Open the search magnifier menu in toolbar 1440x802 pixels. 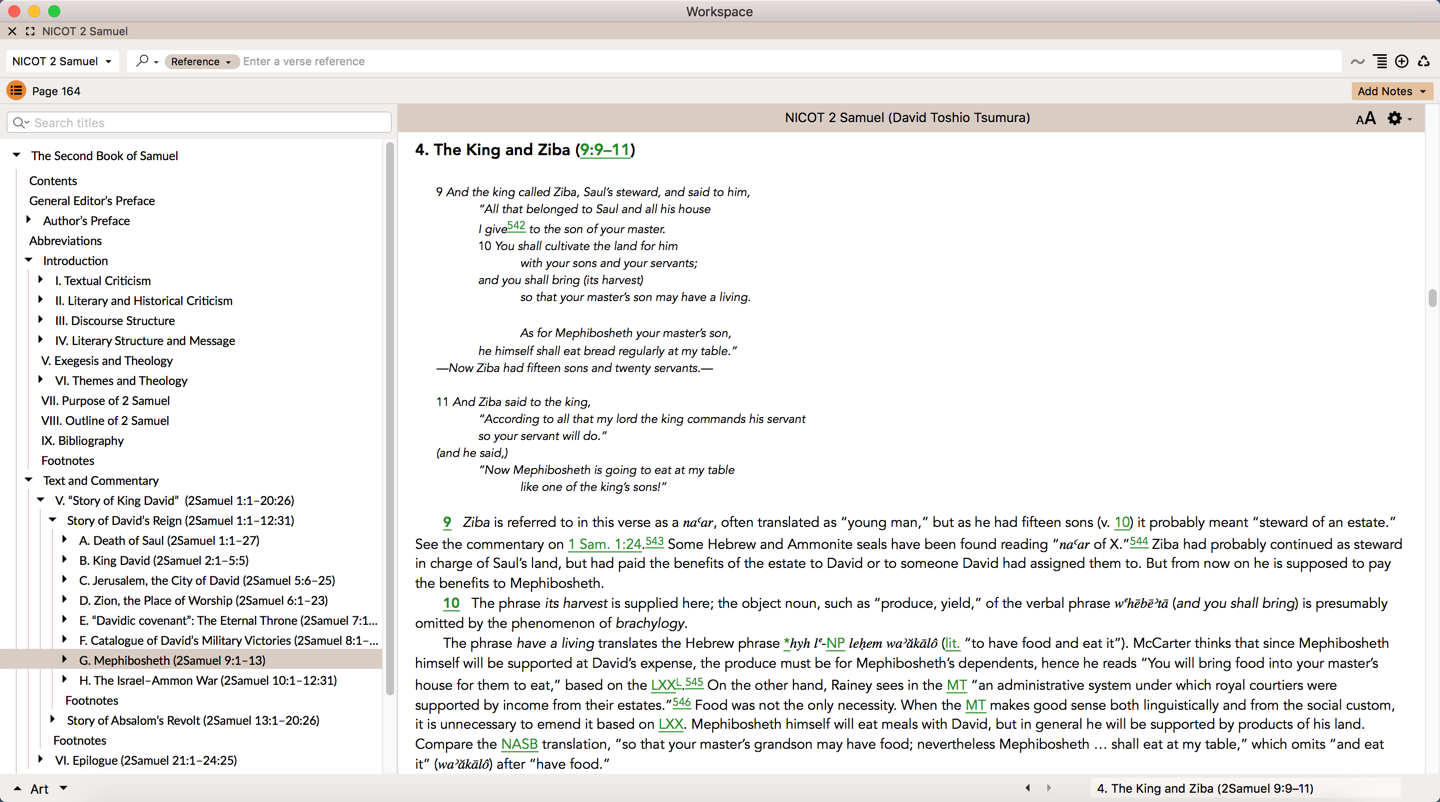(x=147, y=61)
